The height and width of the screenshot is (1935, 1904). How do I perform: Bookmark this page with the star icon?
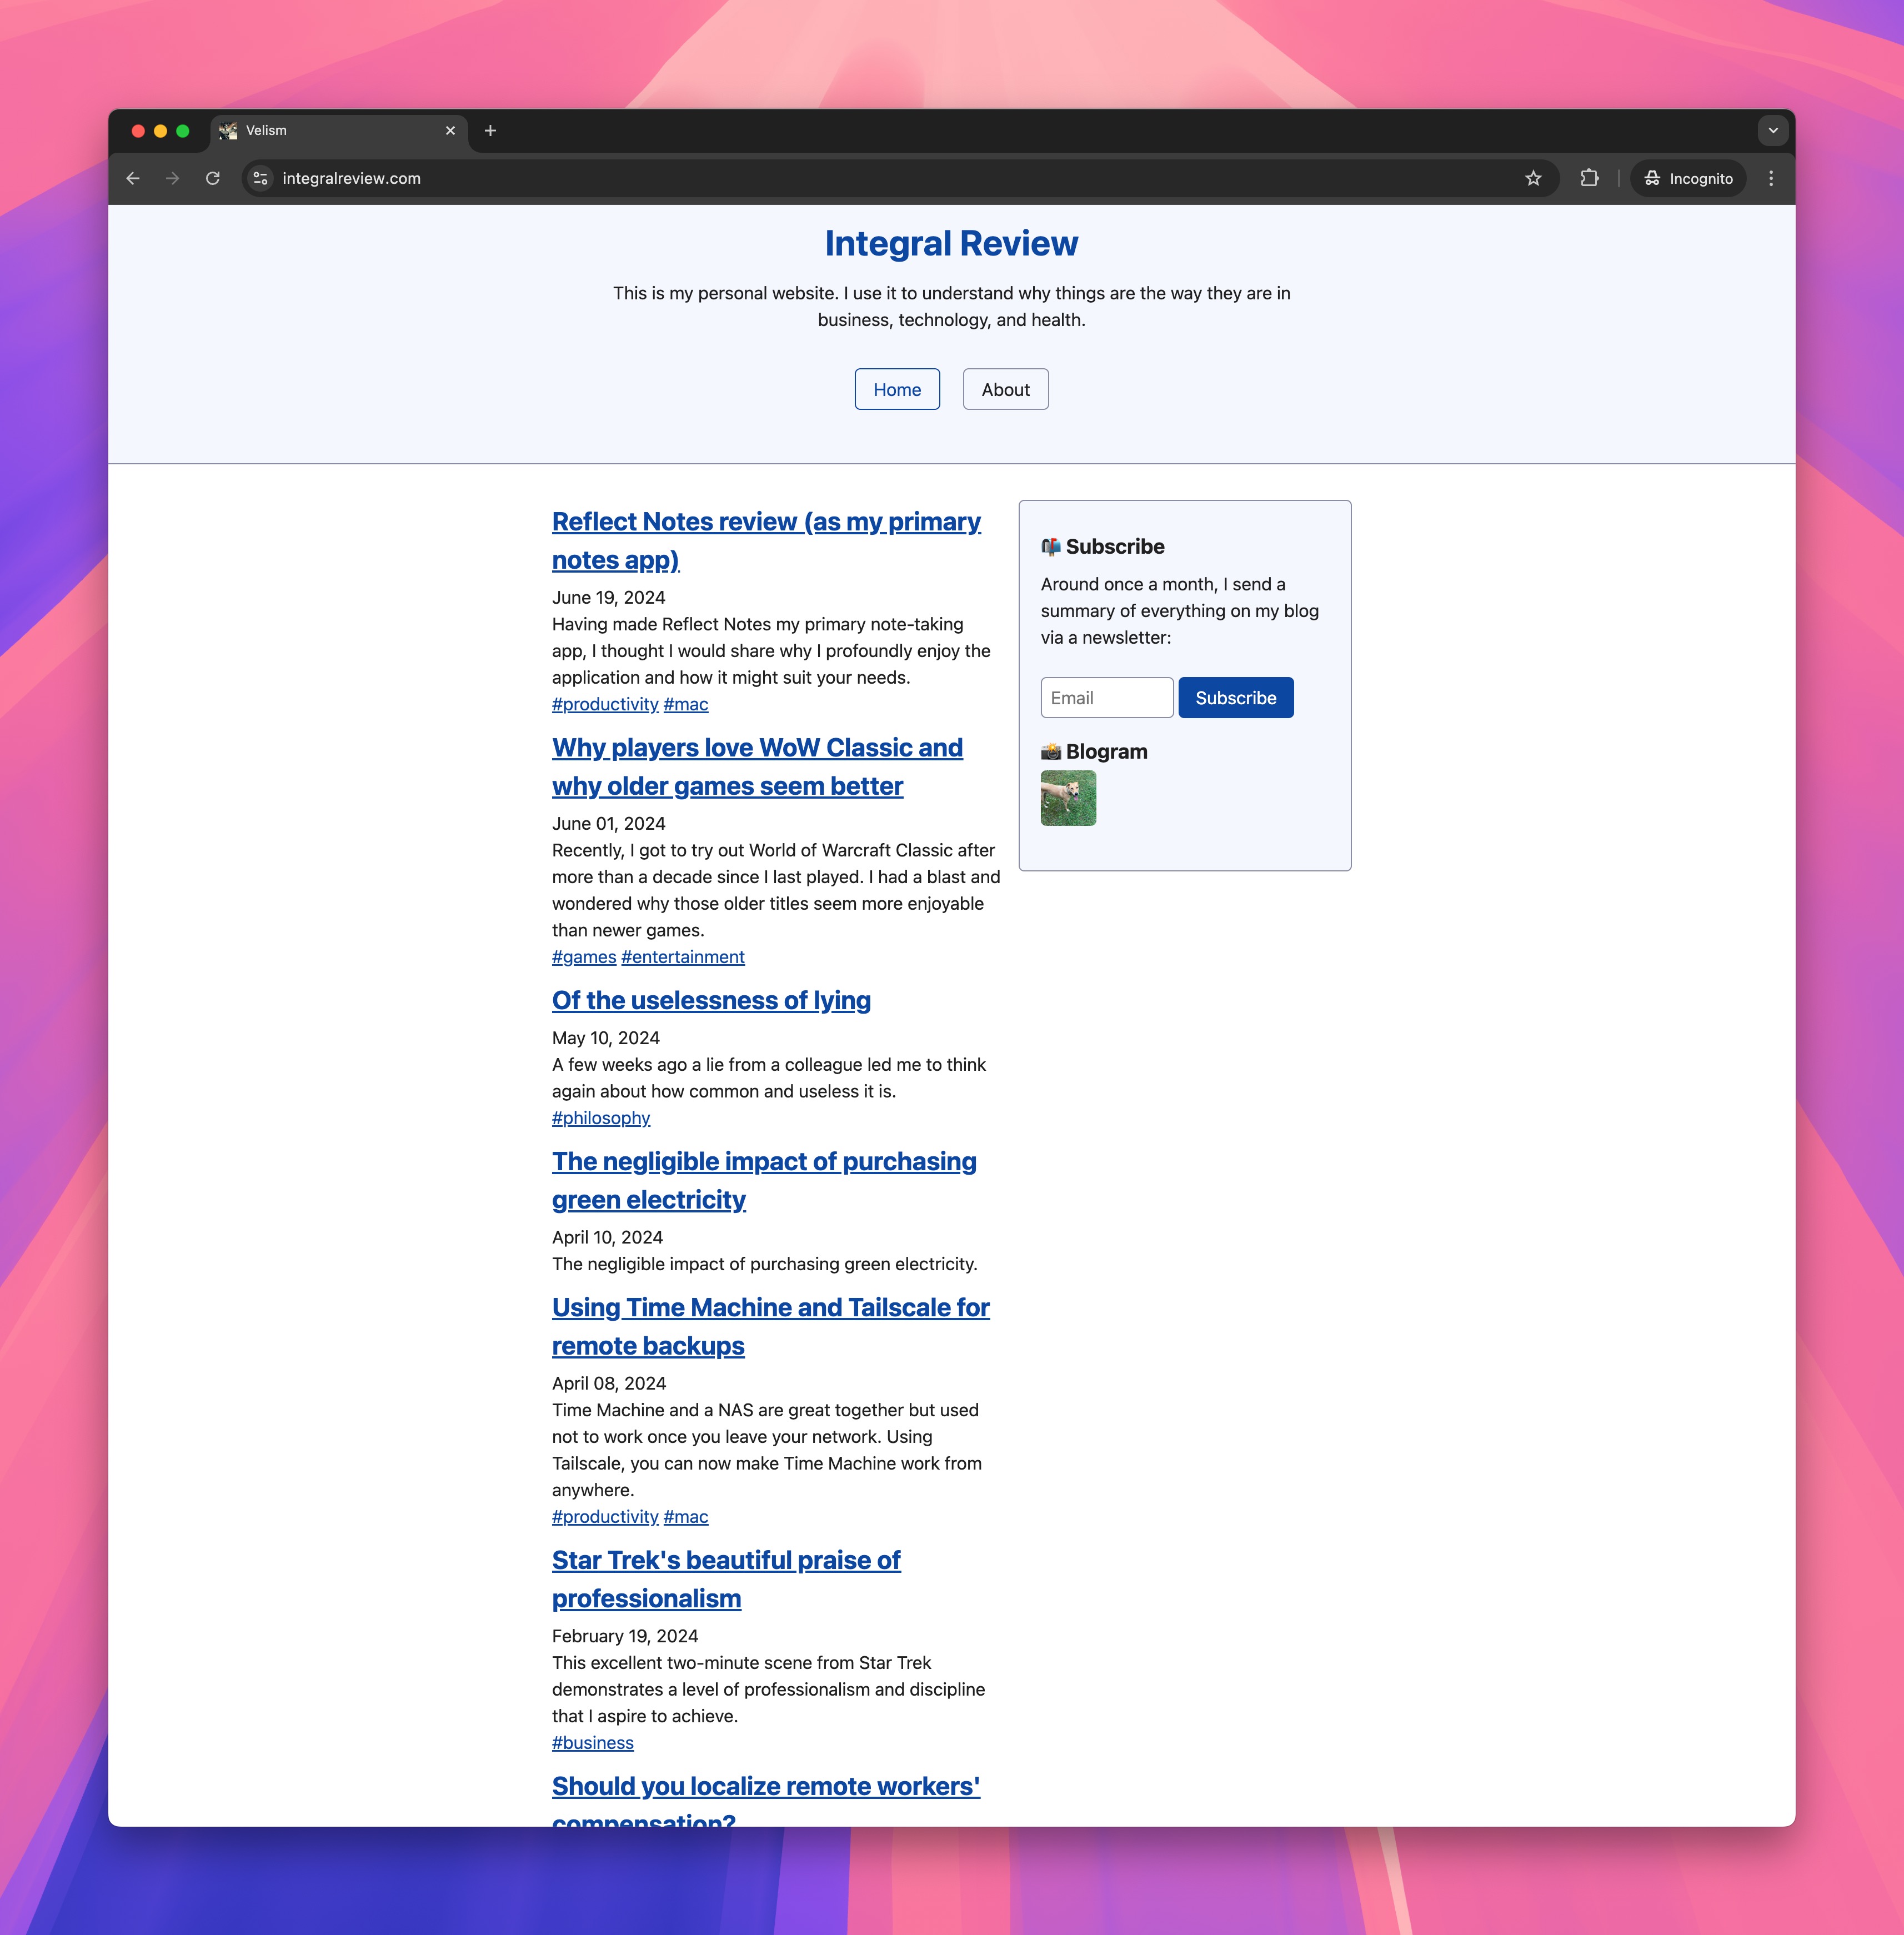click(1533, 178)
